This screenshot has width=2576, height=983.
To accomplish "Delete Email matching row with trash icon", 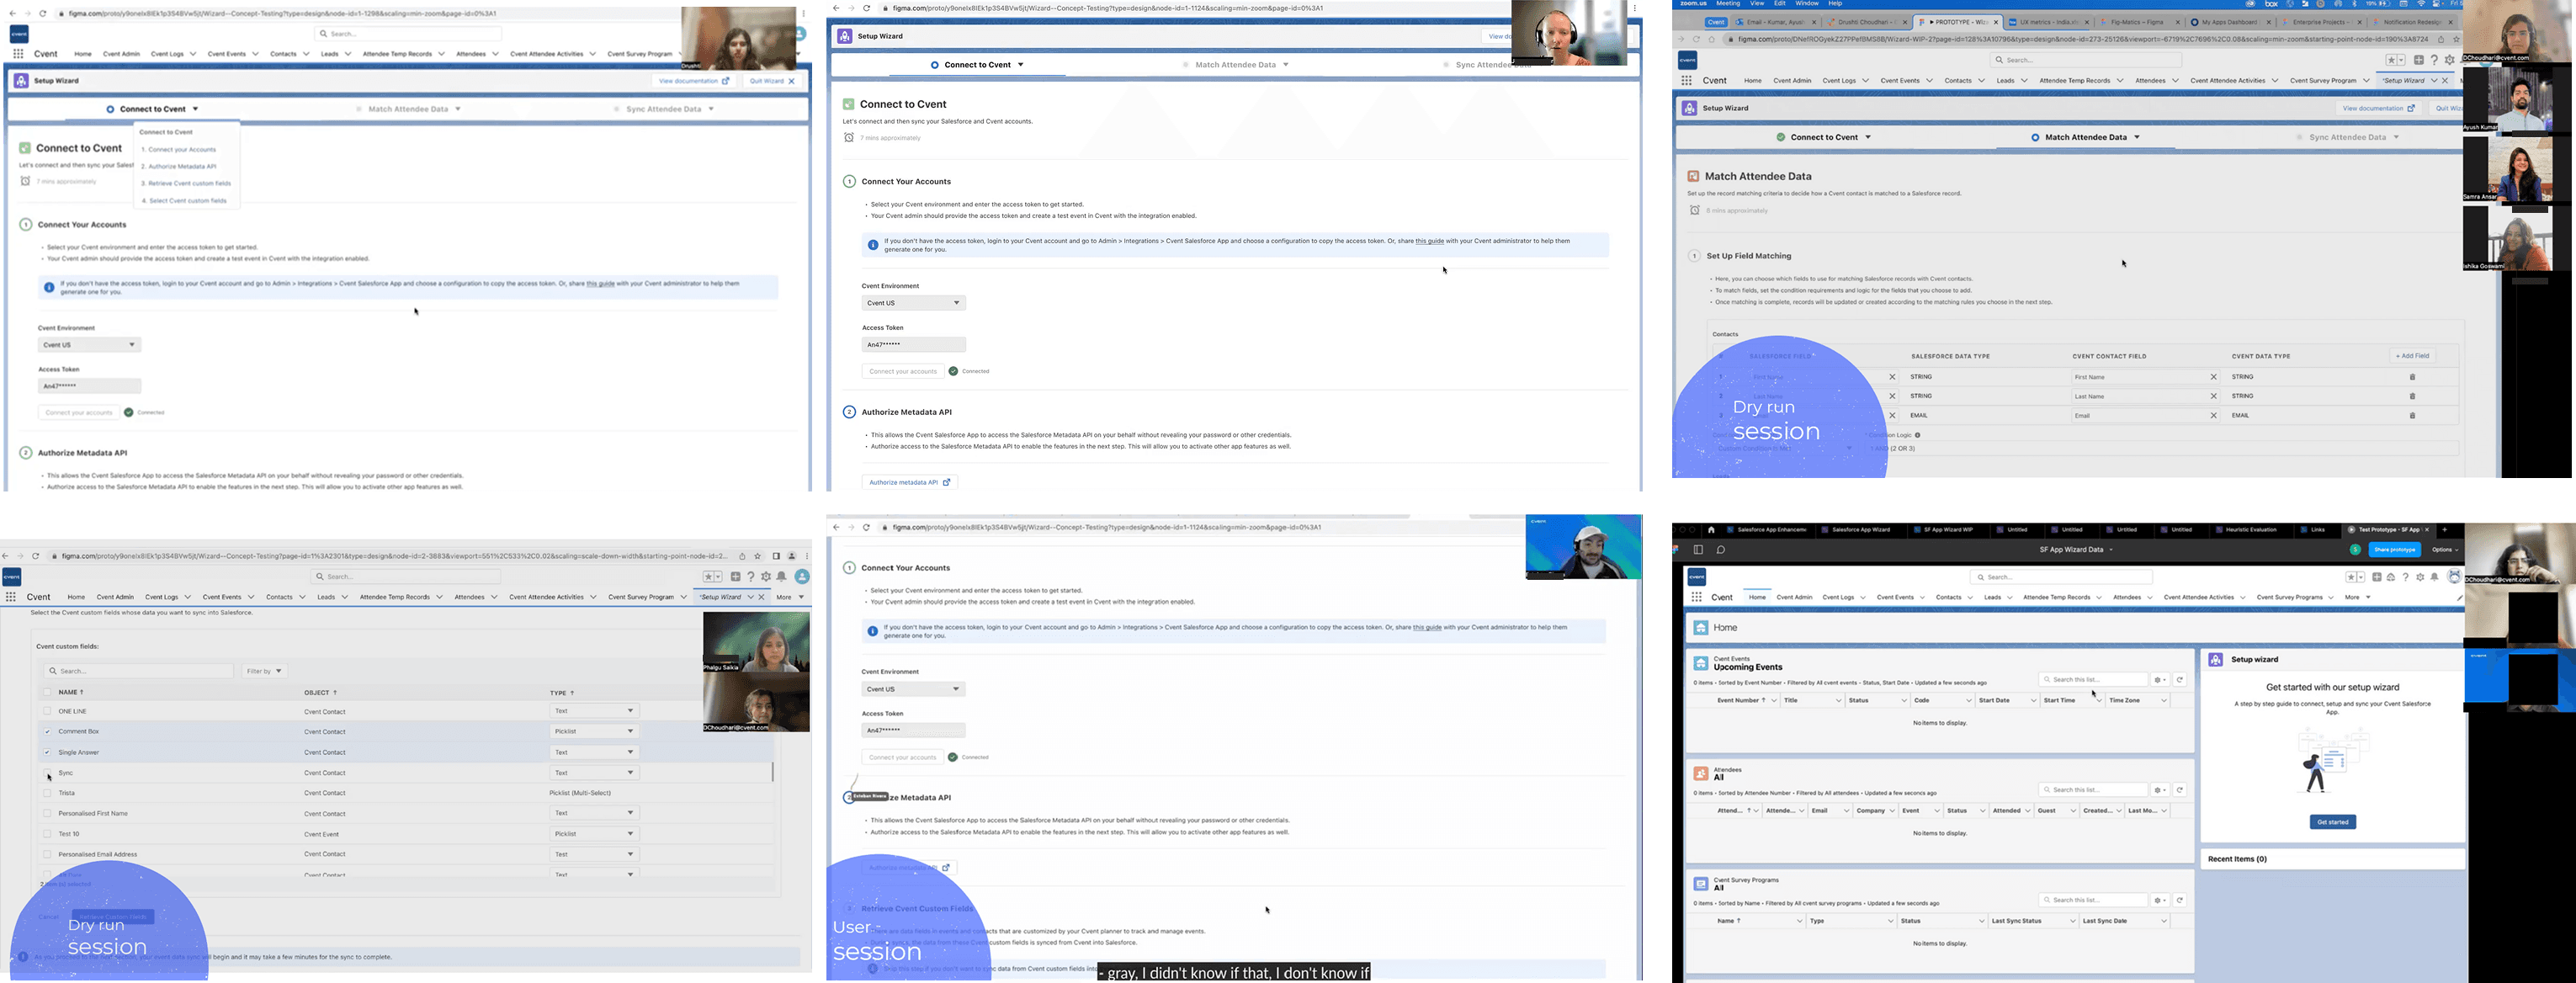I will pos(2412,415).
